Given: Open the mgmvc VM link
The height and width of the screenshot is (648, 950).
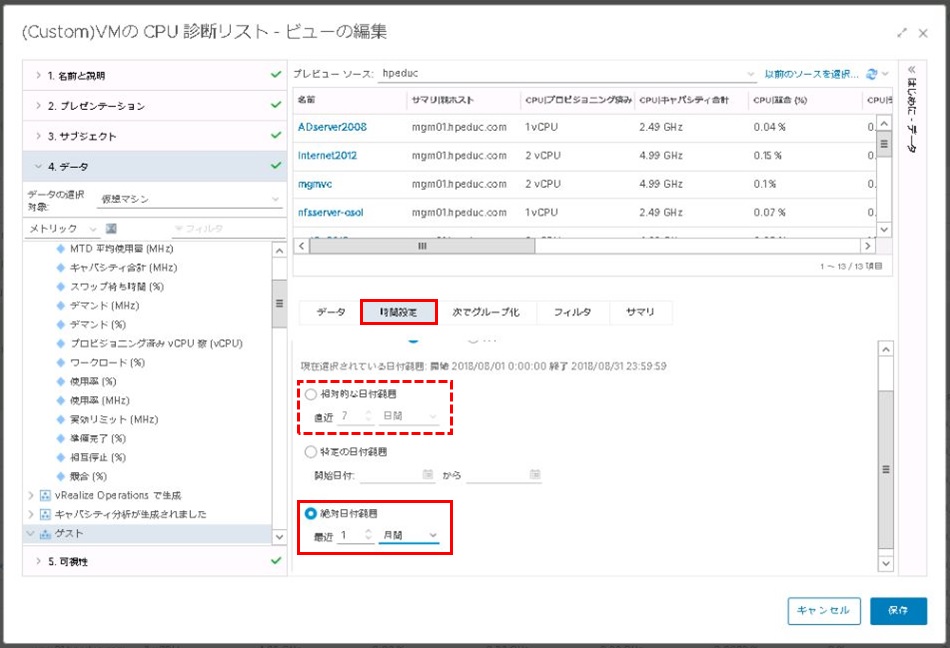Looking at the screenshot, I should tap(315, 184).
